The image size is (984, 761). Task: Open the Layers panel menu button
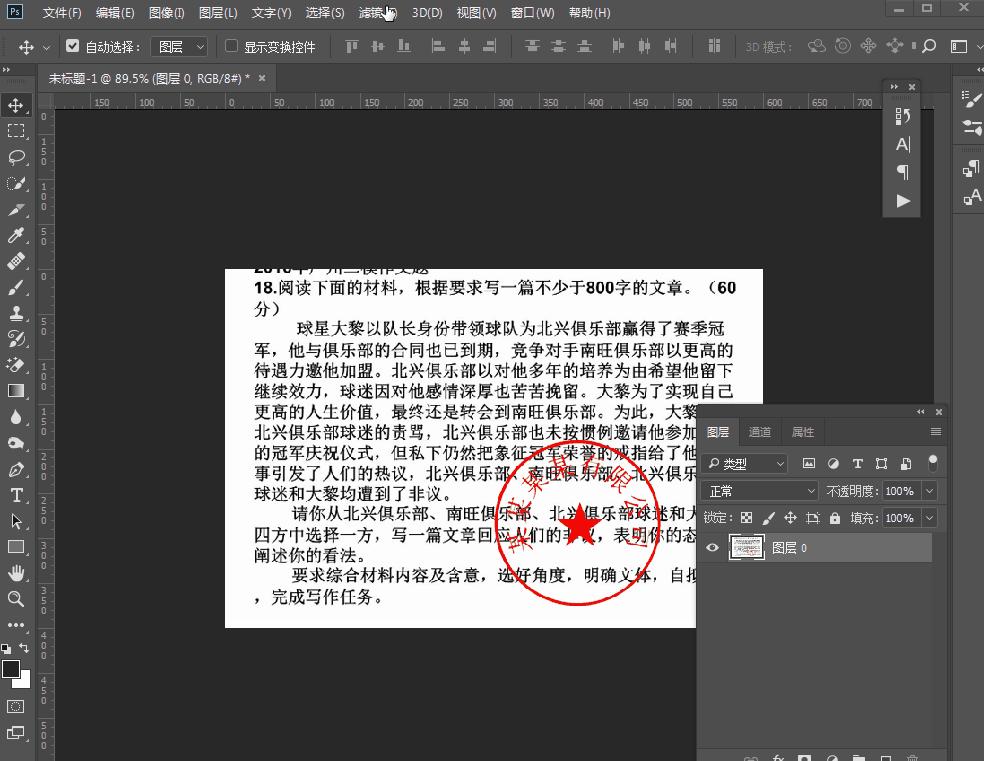pyautogui.click(x=936, y=431)
